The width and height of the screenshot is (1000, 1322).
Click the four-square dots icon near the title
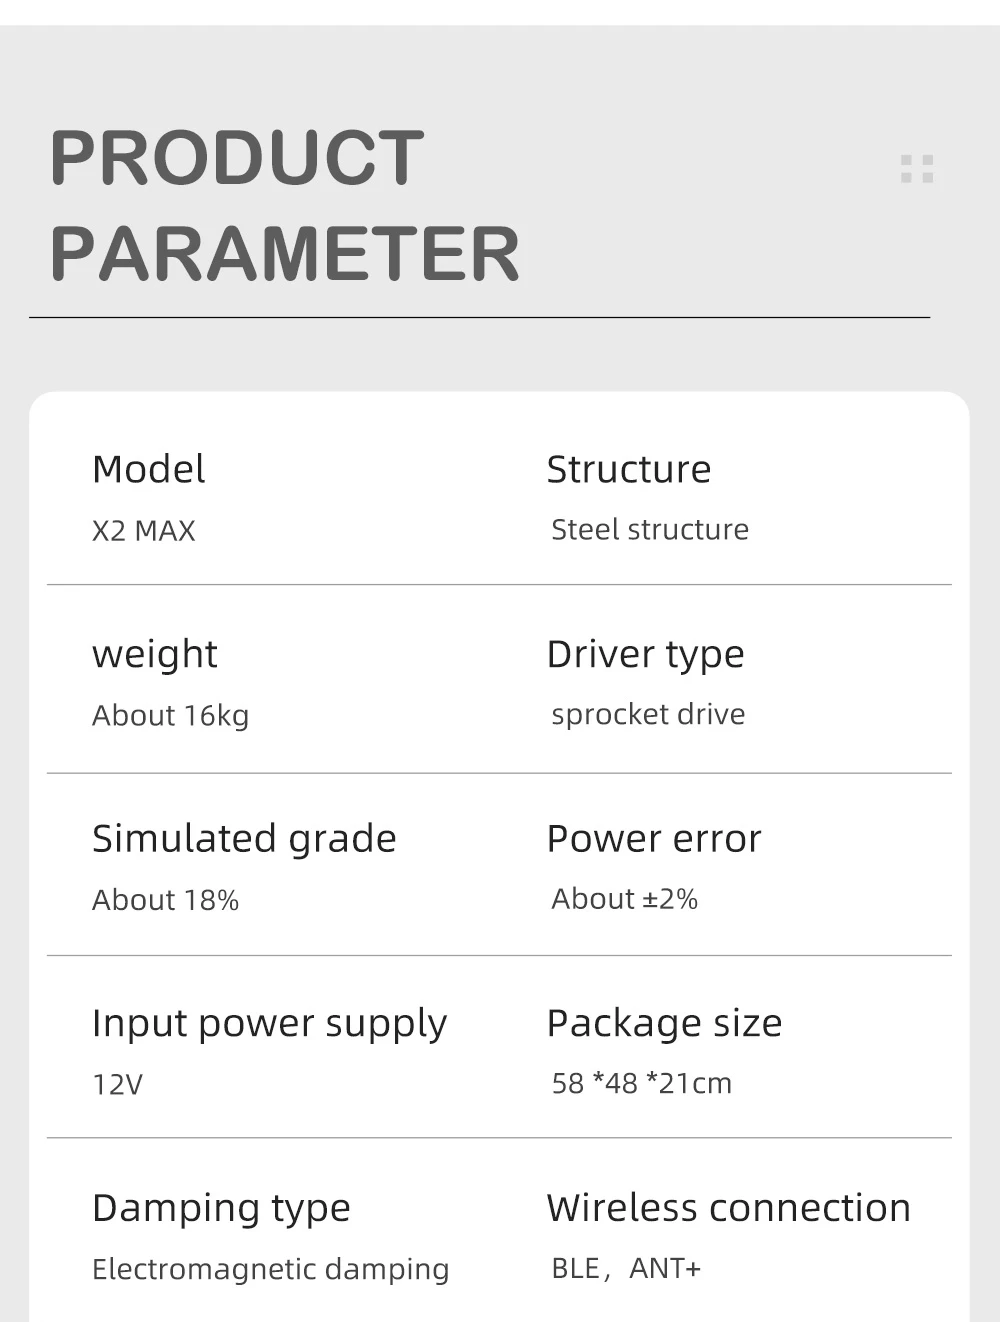coord(917,169)
